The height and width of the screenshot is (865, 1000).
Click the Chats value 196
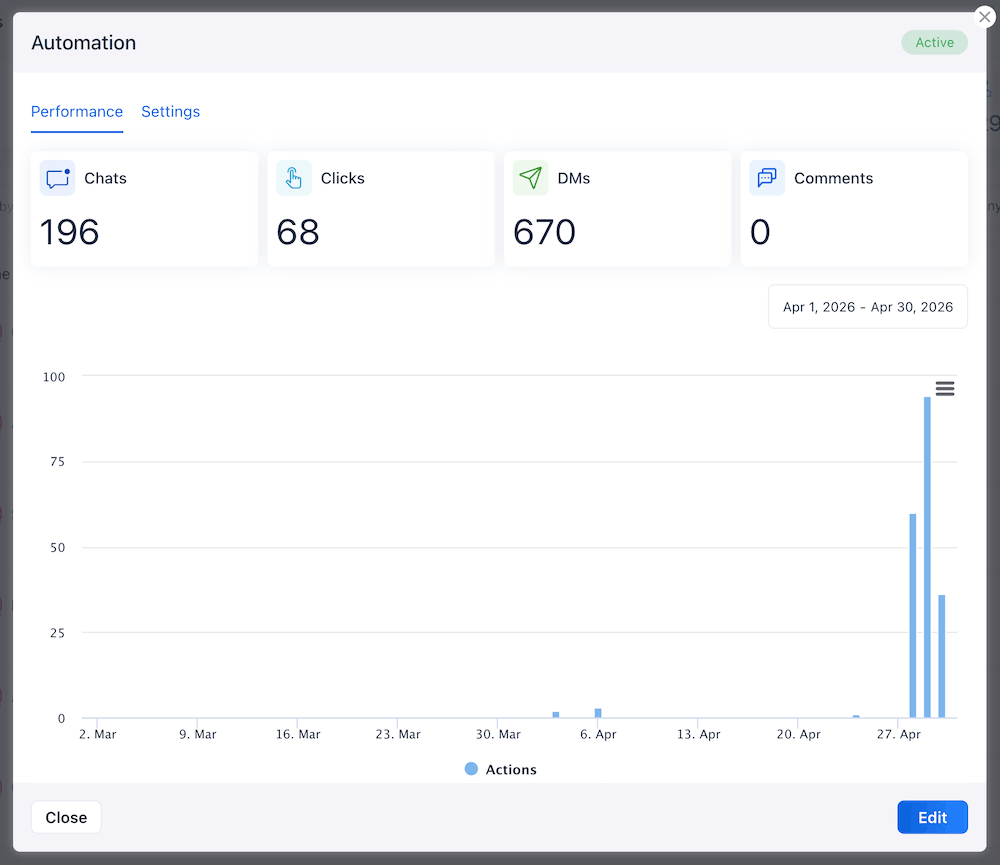70,232
